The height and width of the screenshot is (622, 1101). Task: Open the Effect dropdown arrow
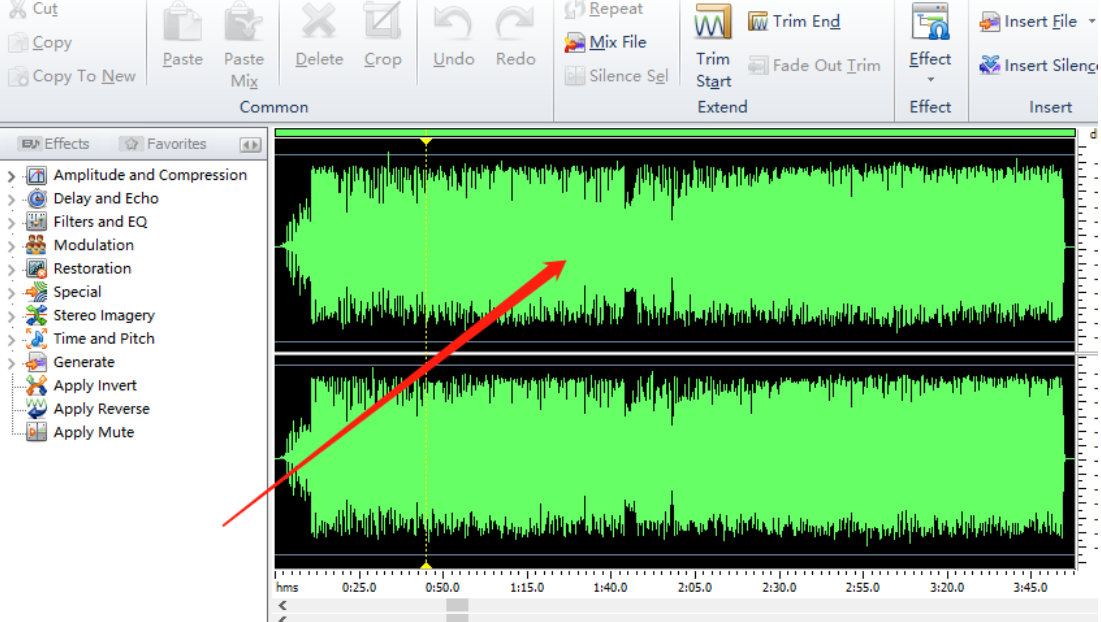click(x=930, y=79)
